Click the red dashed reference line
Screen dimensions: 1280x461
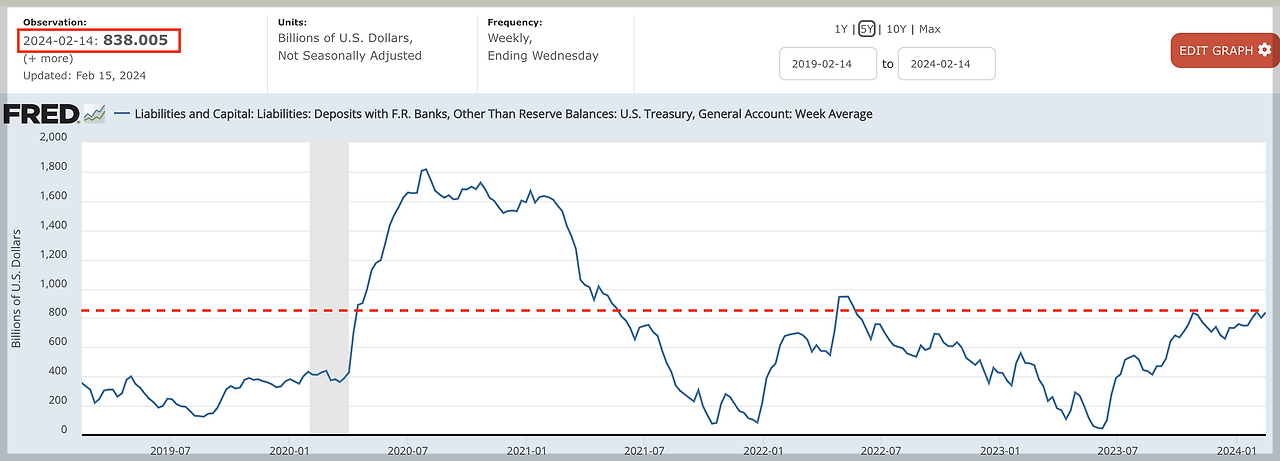[x=675, y=311]
